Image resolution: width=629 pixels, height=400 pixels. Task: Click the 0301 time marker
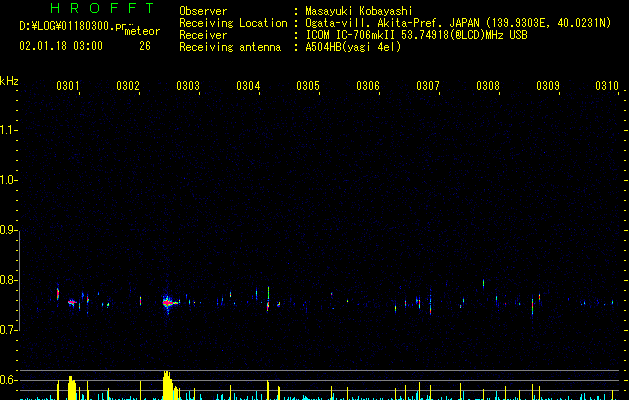[x=68, y=86]
